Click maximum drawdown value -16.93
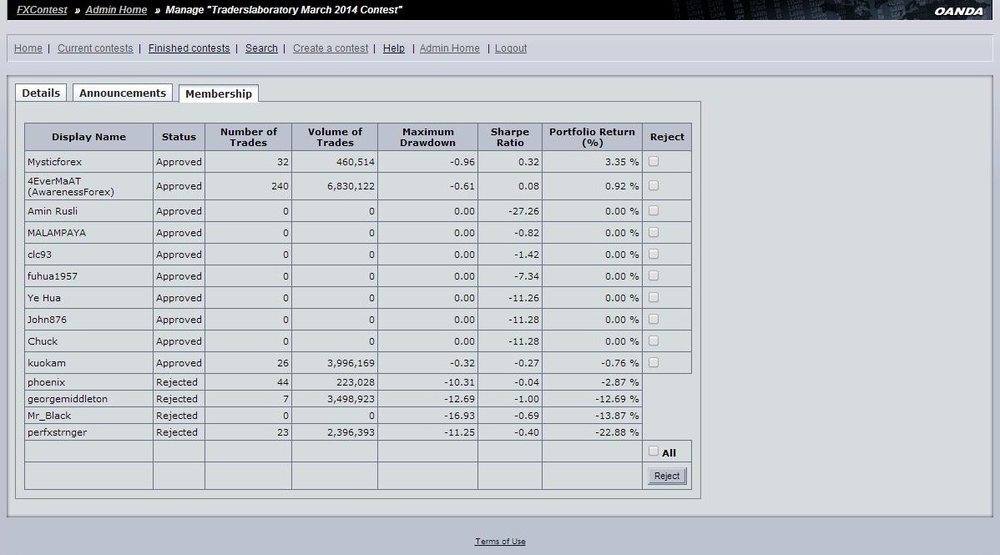 [x=459, y=415]
